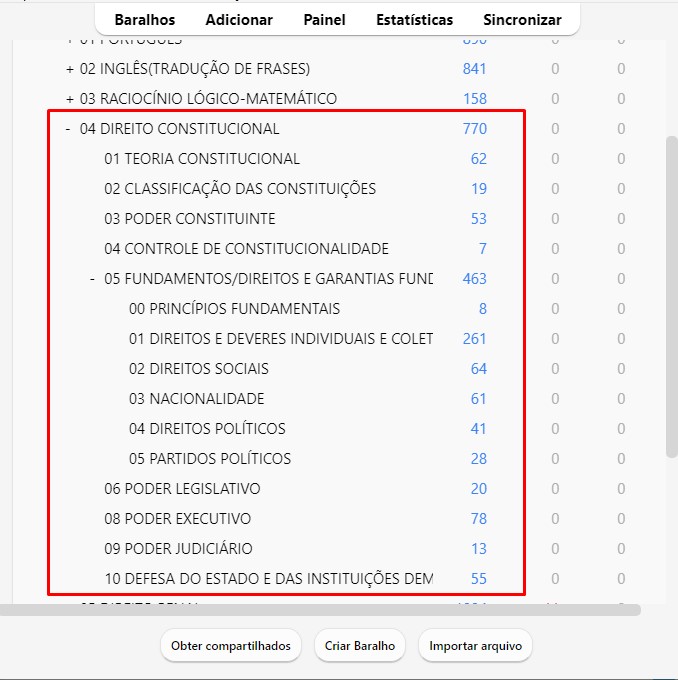678x680 pixels.
Task: Click Sincronizar in the top bar
Action: coord(522,20)
